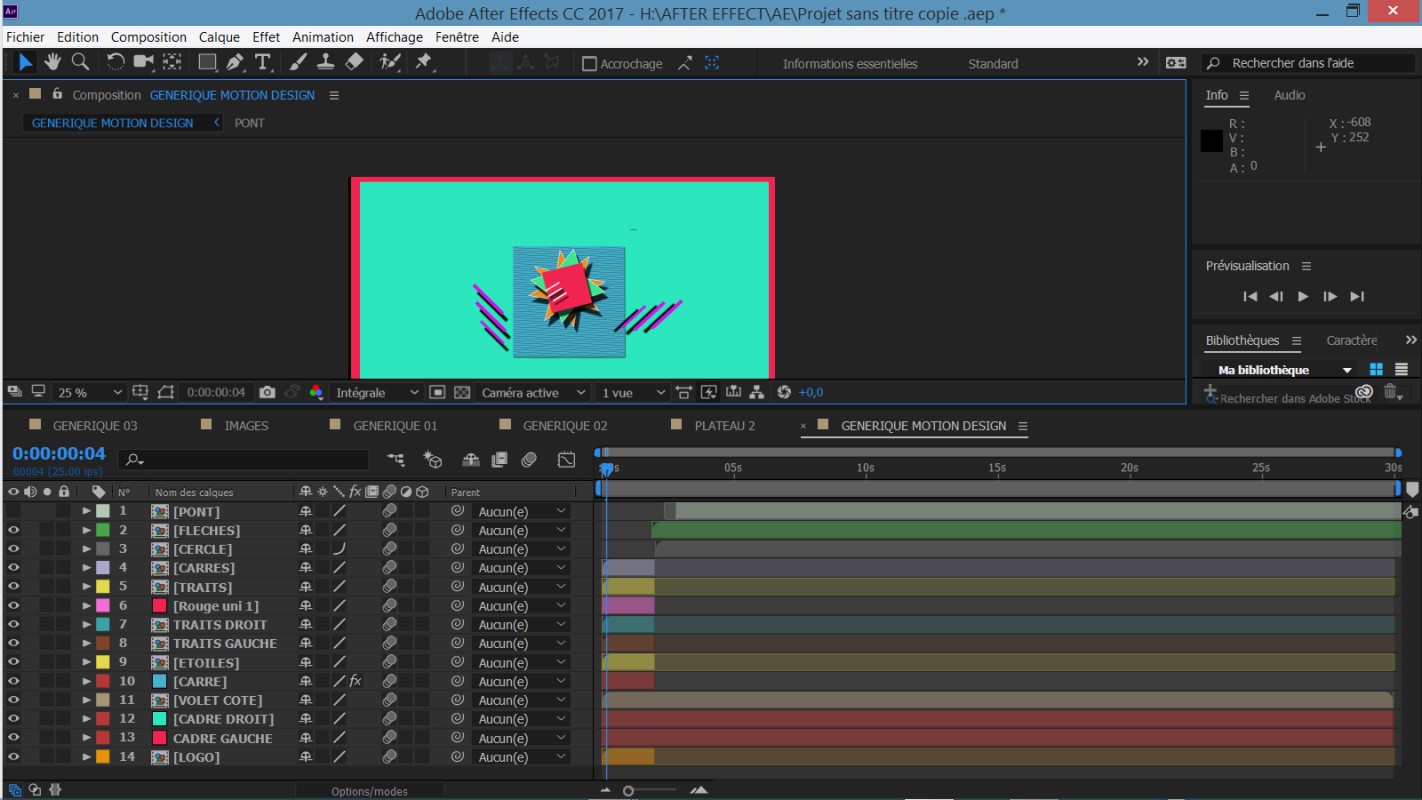Open the Caméra active view dropdown

[x=532, y=393]
